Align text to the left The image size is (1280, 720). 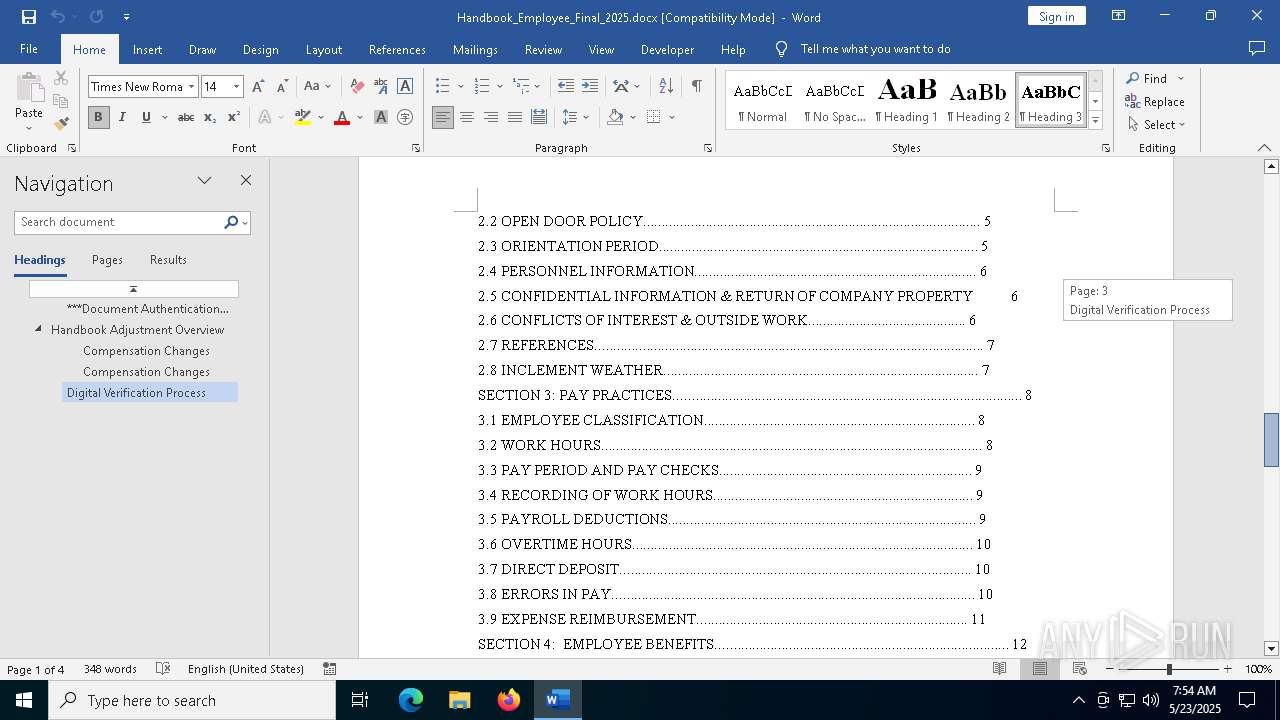click(x=443, y=117)
